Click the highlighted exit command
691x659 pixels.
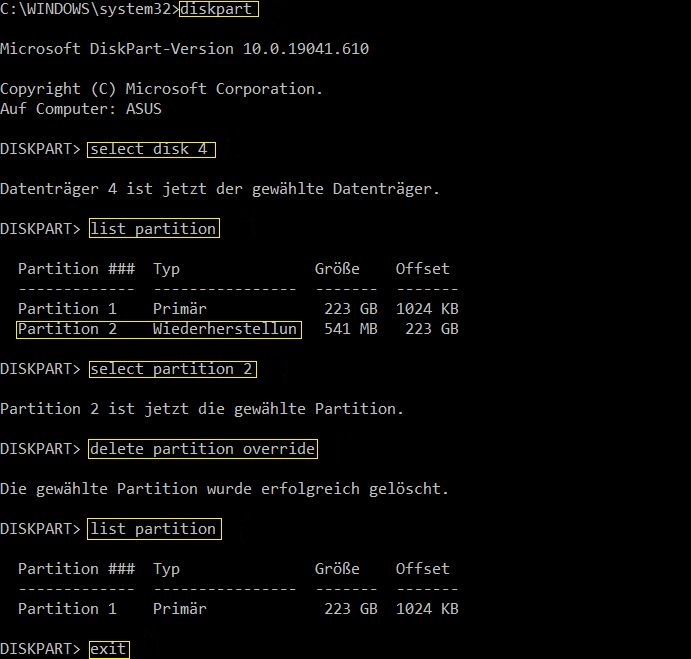click(x=108, y=649)
